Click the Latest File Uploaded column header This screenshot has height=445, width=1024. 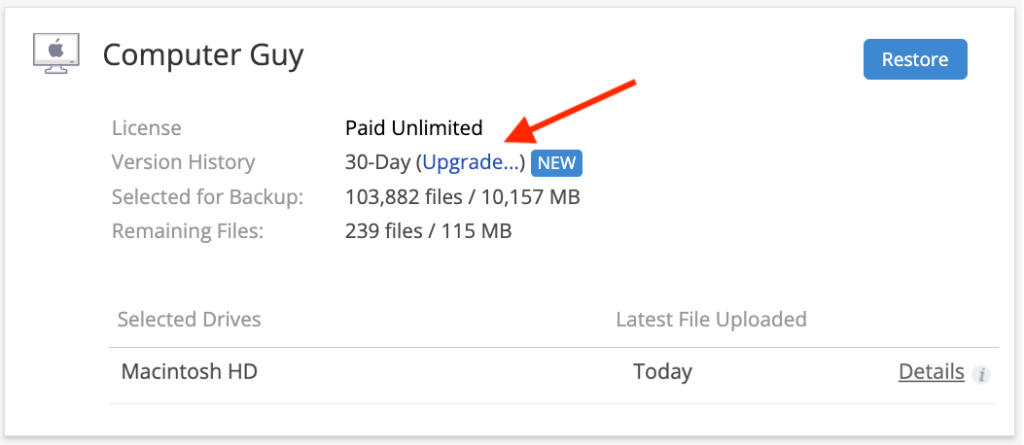(x=711, y=320)
